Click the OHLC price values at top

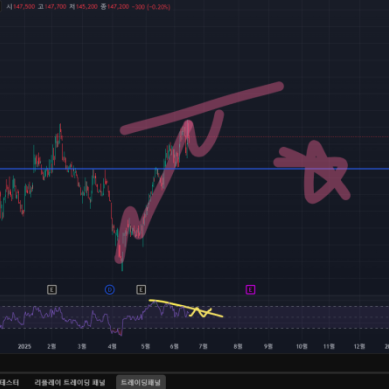(x=88, y=7)
